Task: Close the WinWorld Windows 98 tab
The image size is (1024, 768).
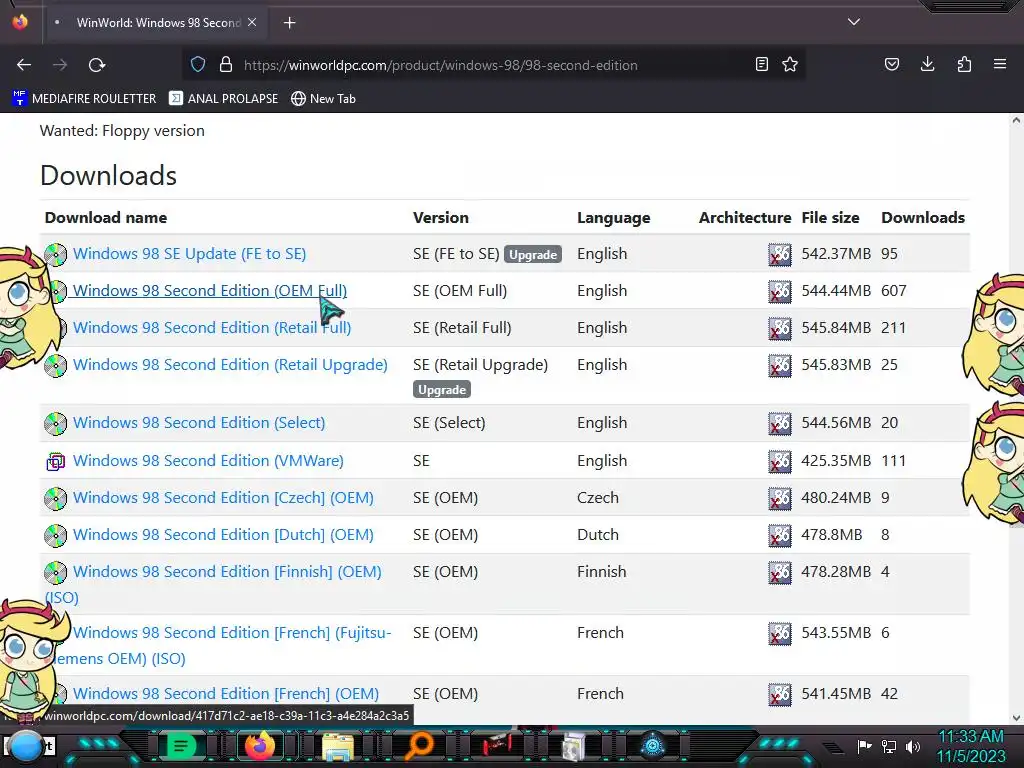Action: (x=252, y=22)
